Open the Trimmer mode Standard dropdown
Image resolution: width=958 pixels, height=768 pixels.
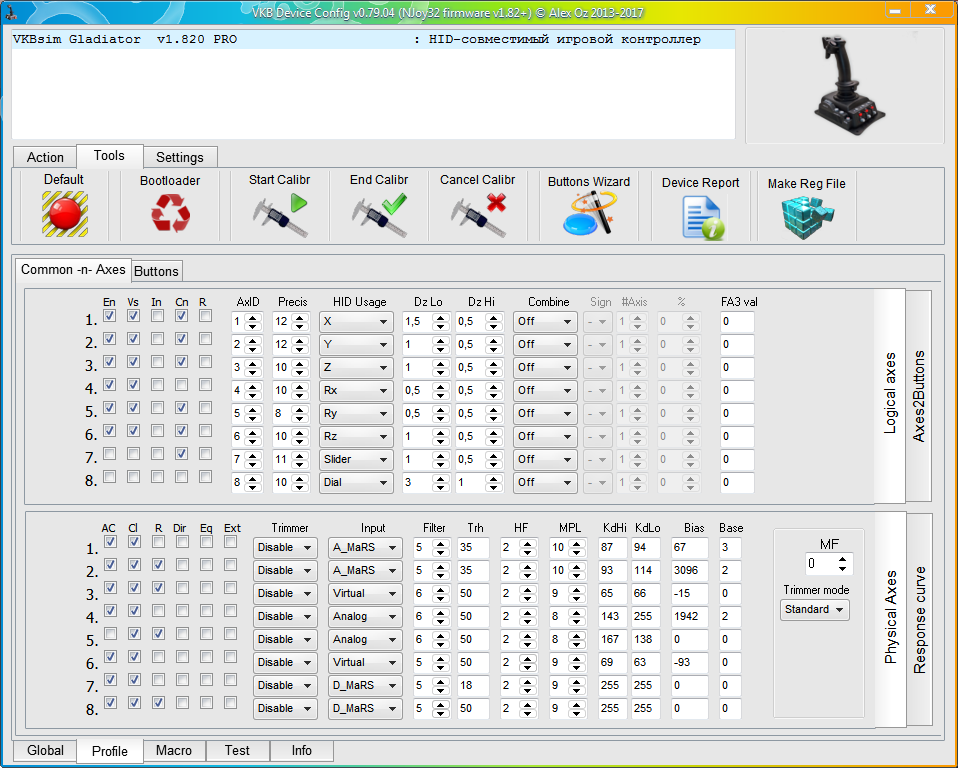pyautogui.click(x=814, y=610)
